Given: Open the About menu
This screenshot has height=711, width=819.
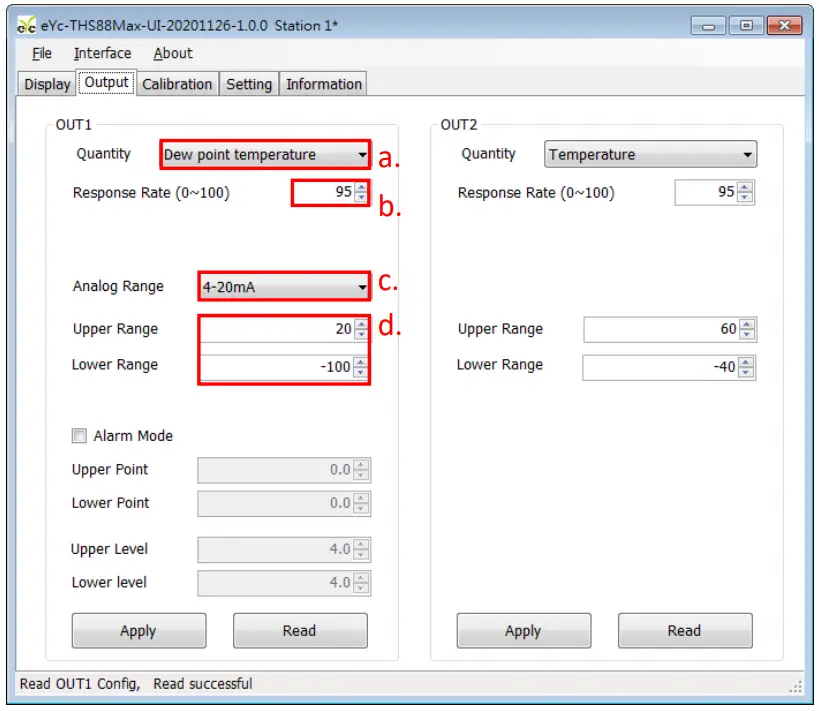Looking at the screenshot, I should pyautogui.click(x=173, y=54).
